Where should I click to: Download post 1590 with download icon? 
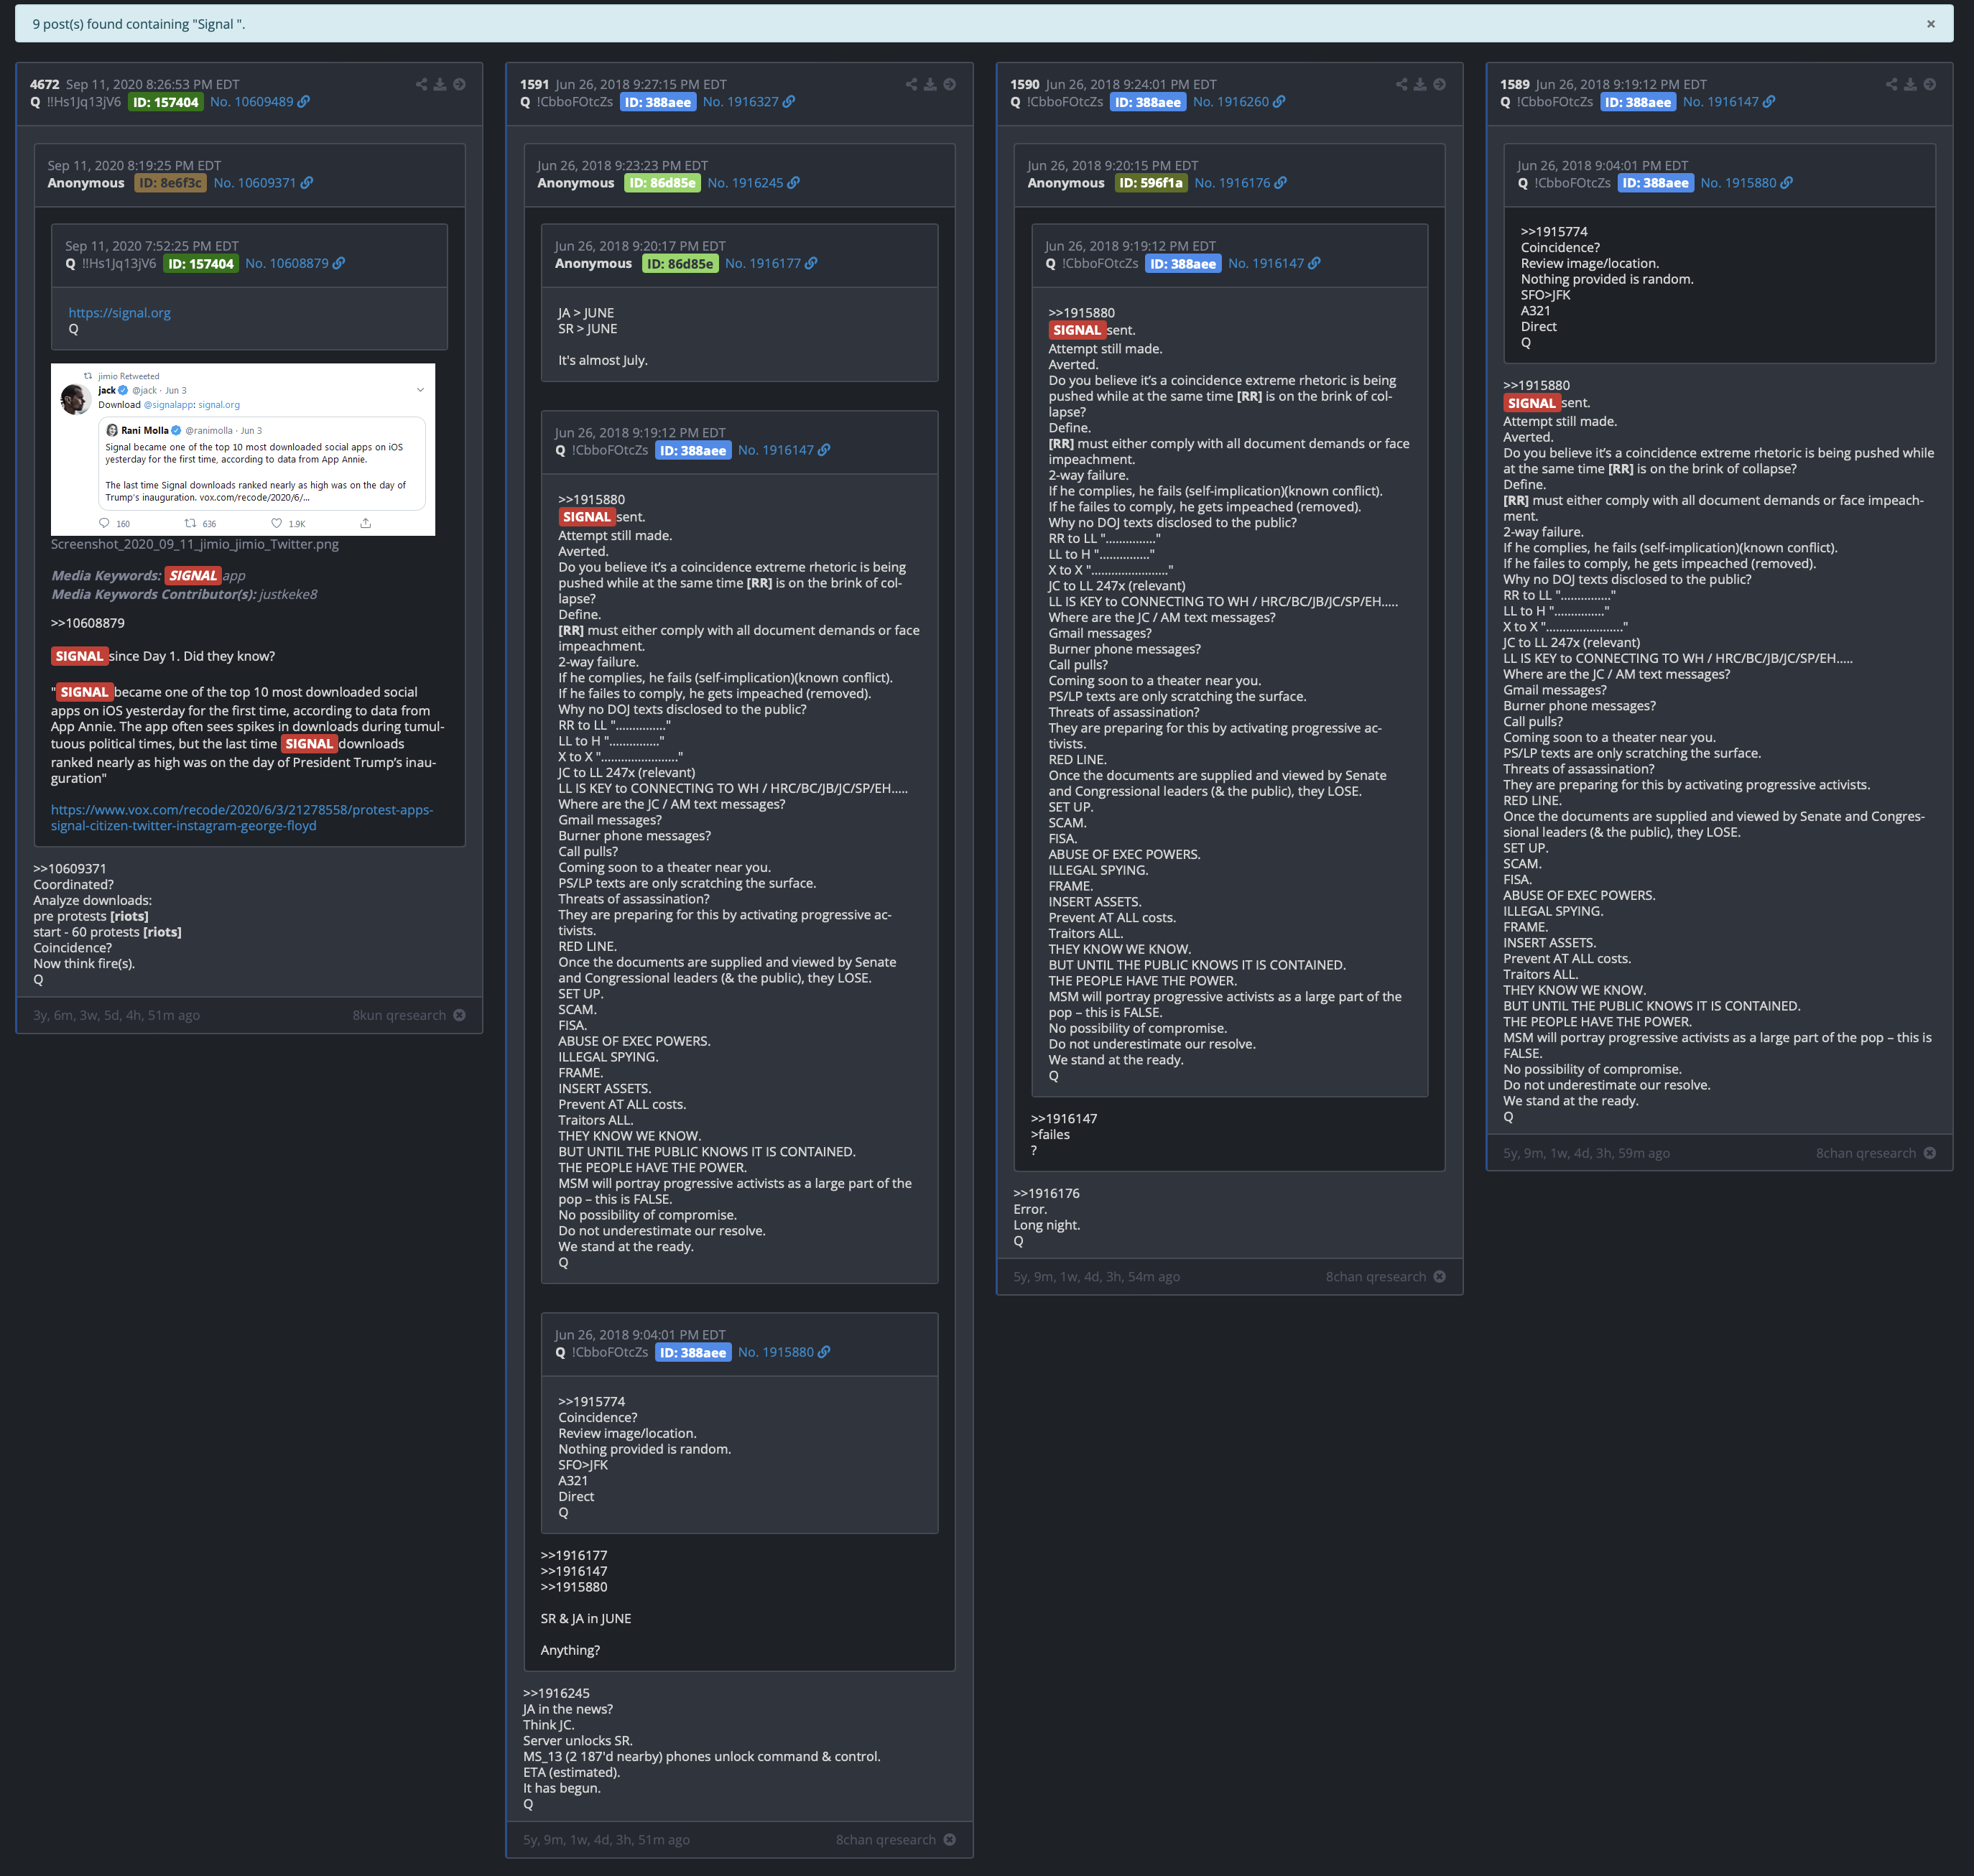coord(1420,84)
